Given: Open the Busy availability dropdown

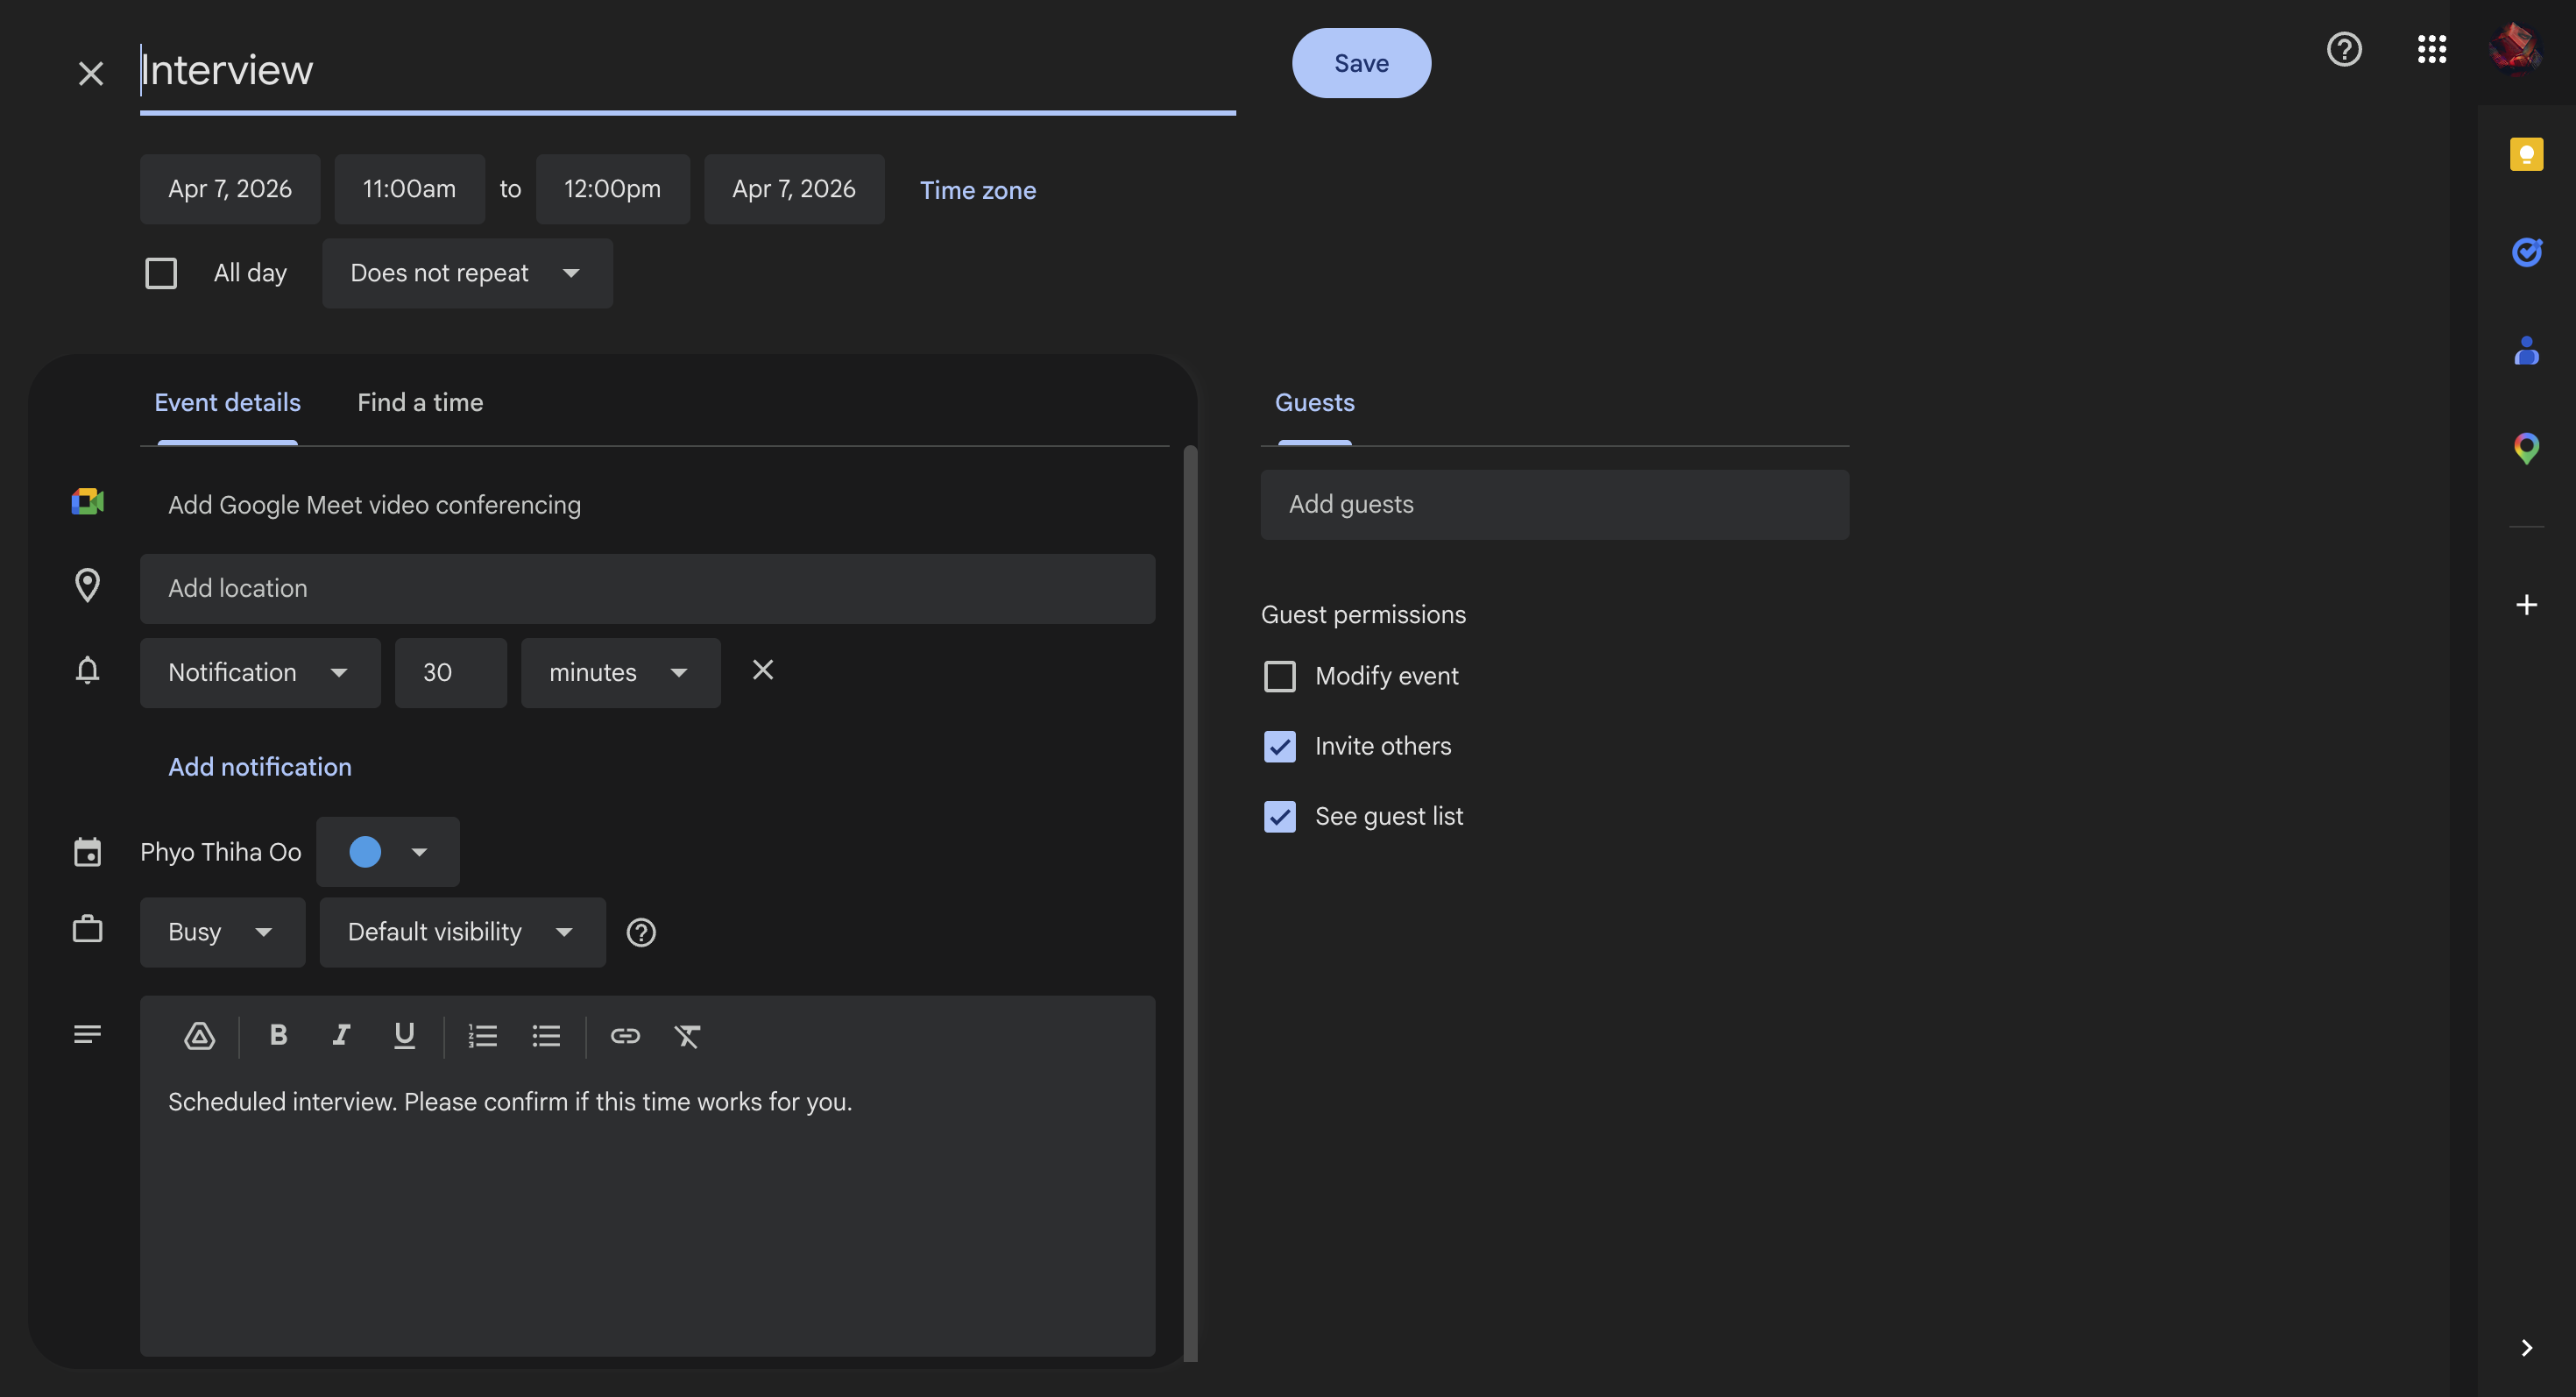Looking at the screenshot, I should 222,932.
